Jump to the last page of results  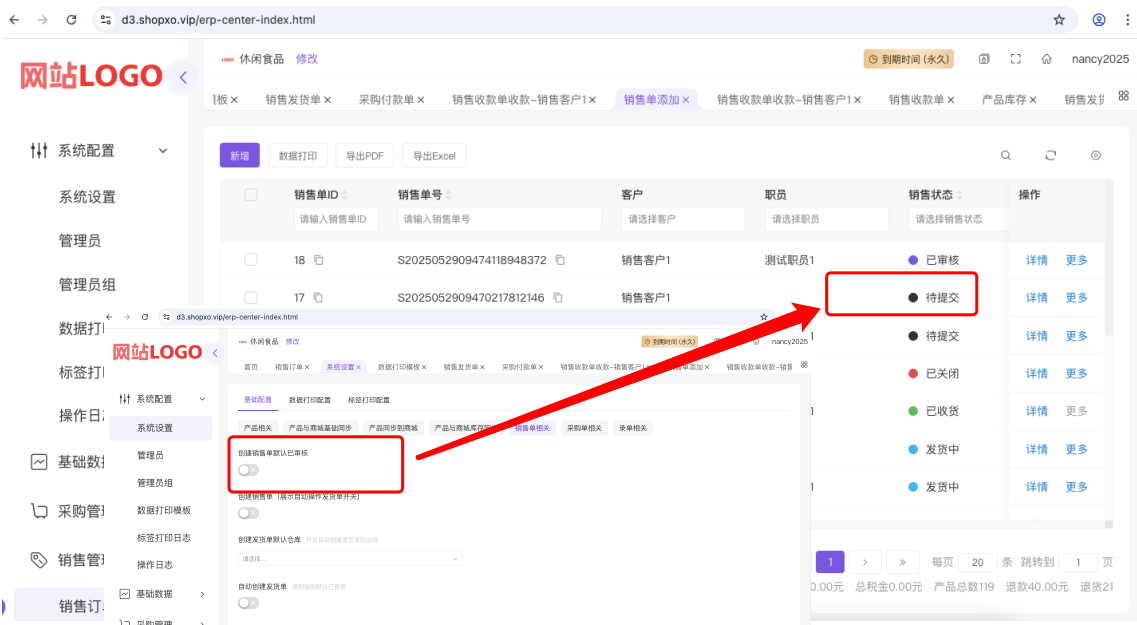[902, 562]
